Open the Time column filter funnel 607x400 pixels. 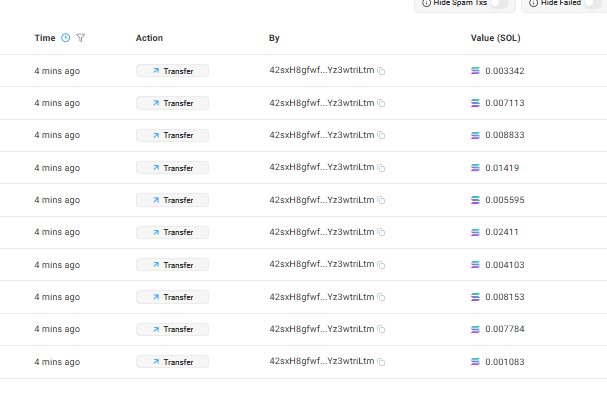point(81,38)
